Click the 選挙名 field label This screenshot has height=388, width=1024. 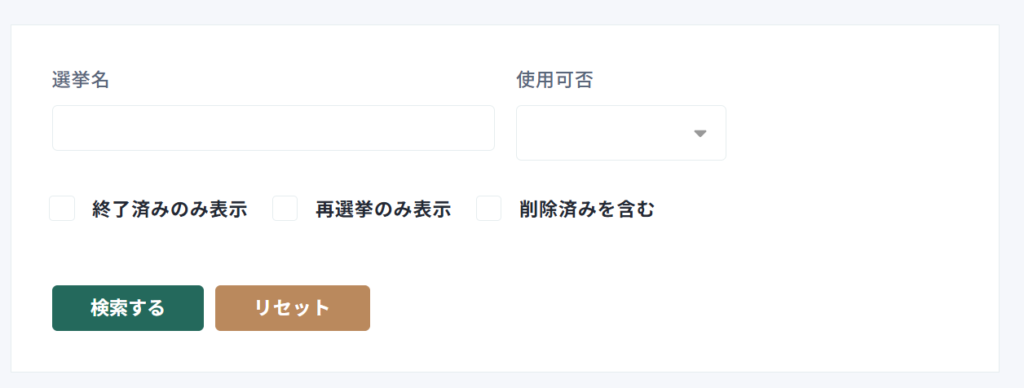click(x=80, y=80)
